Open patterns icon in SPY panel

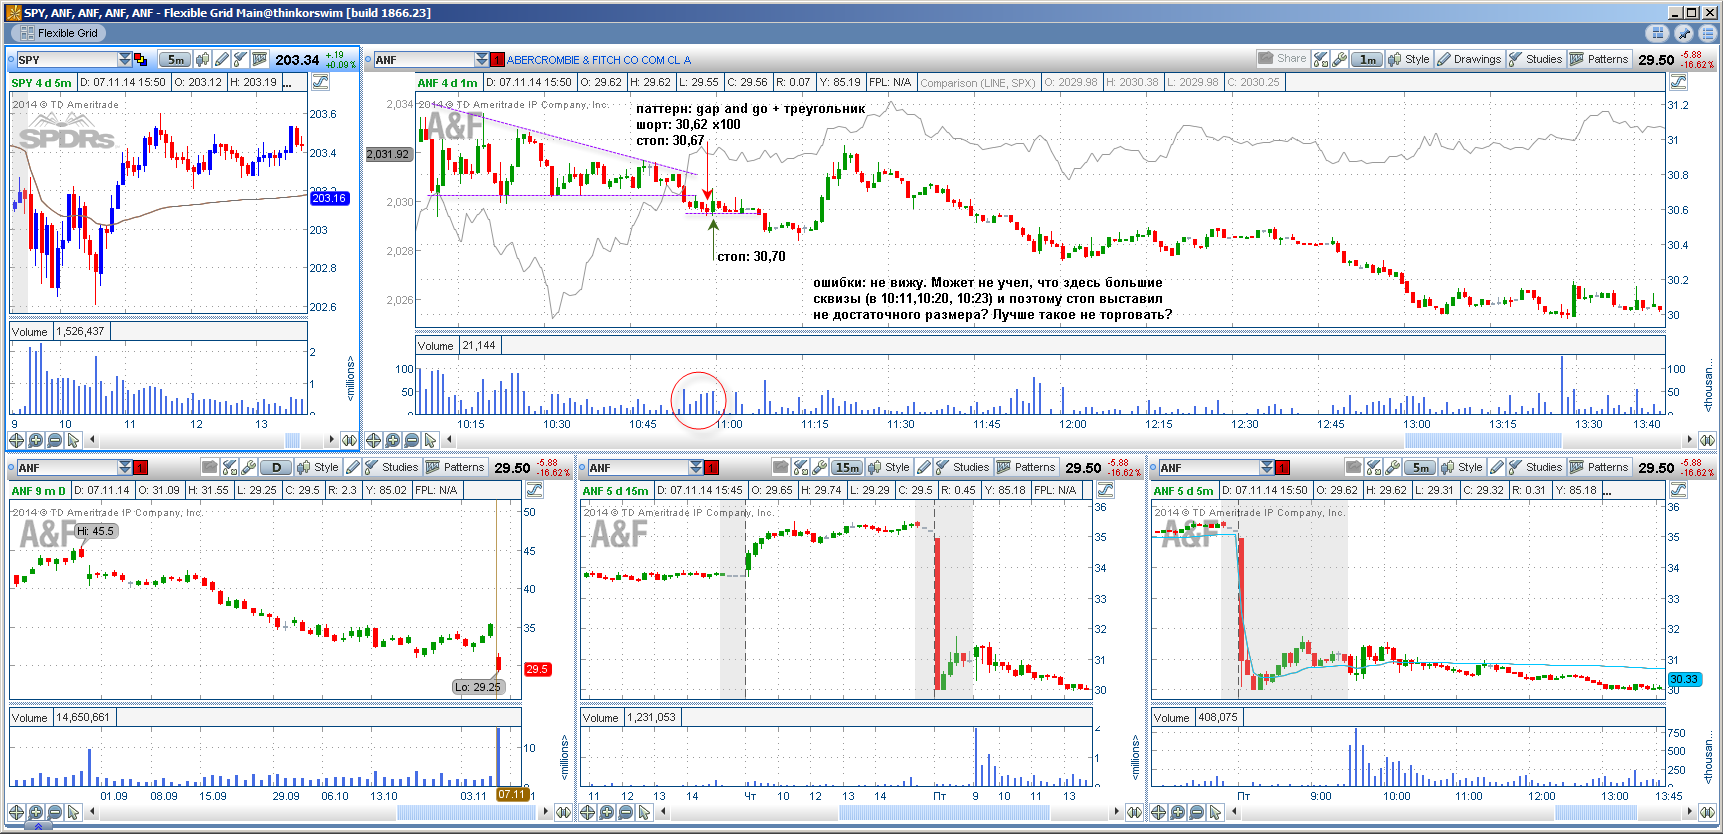pyautogui.click(x=260, y=60)
